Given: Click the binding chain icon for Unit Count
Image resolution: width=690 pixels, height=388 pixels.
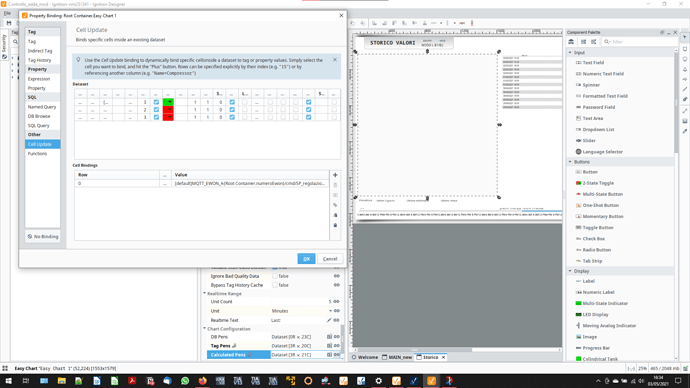Looking at the screenshot, I should [x=337, y=302].
